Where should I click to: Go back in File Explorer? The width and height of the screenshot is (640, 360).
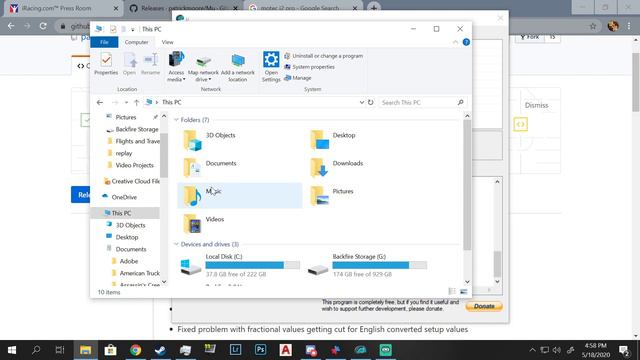[100, 102]
